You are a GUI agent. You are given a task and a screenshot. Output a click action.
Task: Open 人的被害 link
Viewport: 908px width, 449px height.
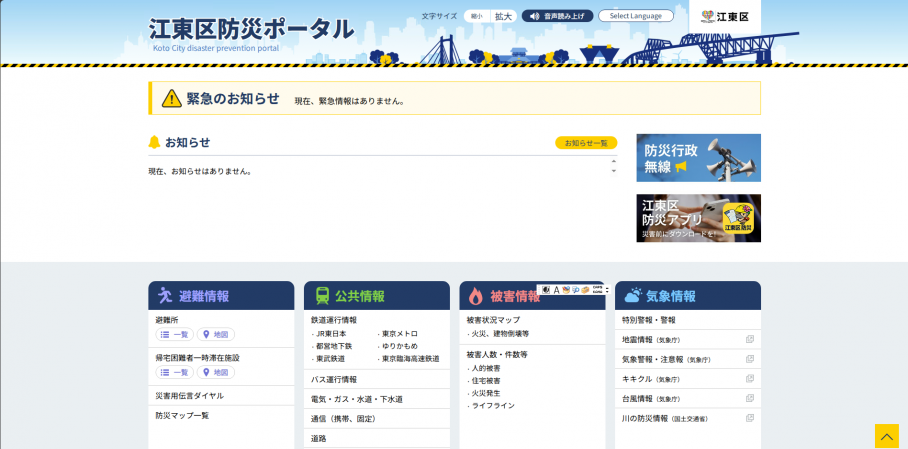484,368
